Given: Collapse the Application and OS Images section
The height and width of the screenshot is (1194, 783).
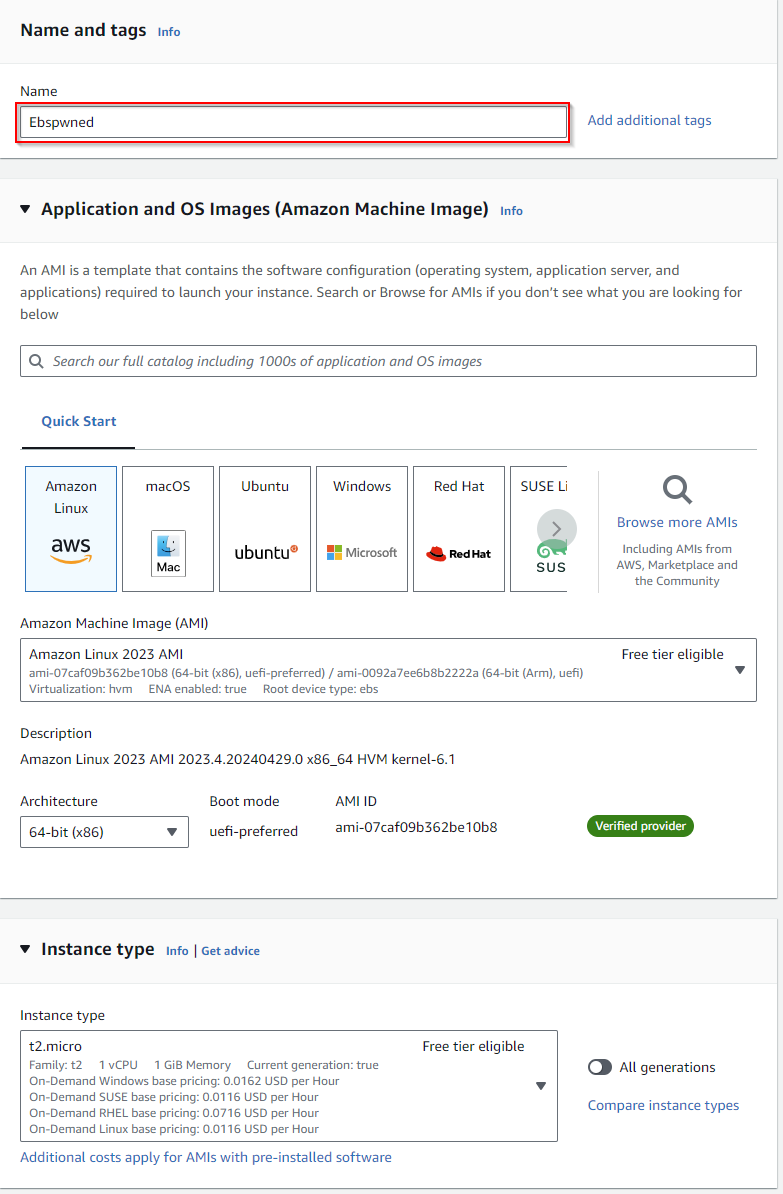Looking at the screenshot, I should point(26,210).
